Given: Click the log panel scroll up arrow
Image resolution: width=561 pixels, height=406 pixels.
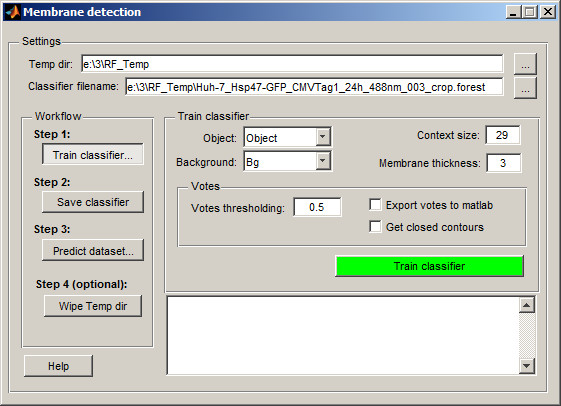Looking at the screenshot, I should pyautogui.click(x=526, y=305).
